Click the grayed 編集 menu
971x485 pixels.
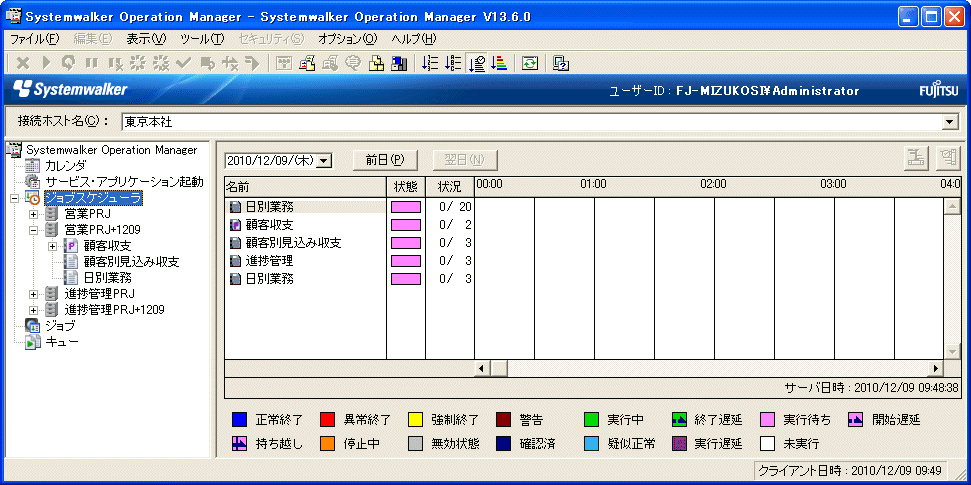tap(93, 38)
